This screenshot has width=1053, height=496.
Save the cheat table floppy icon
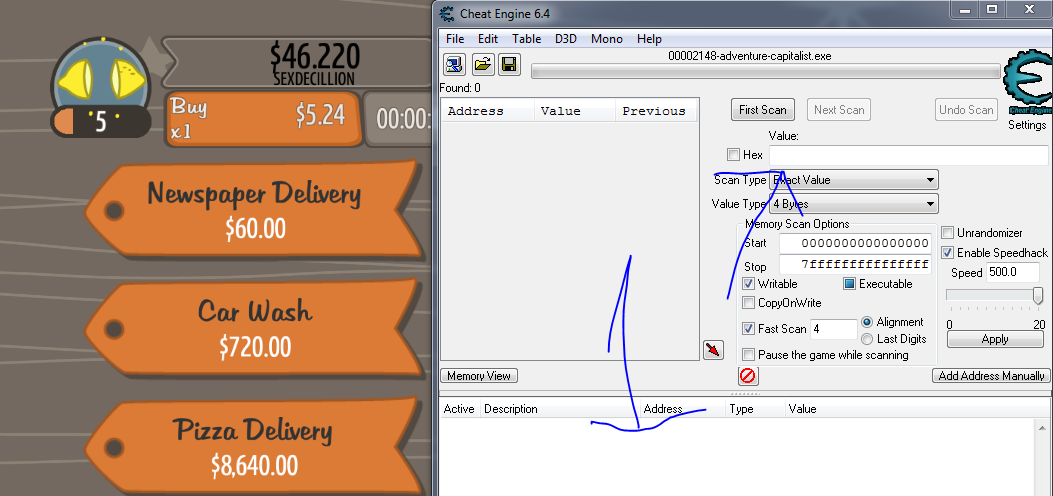508,64
